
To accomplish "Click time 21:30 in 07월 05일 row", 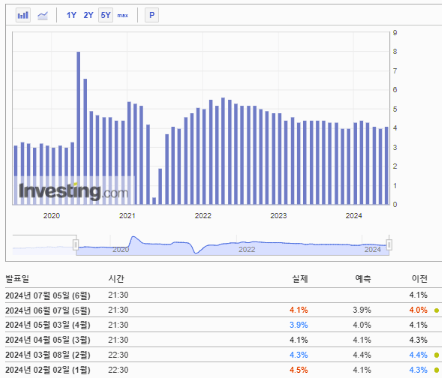I will click(x=118, y=295).
